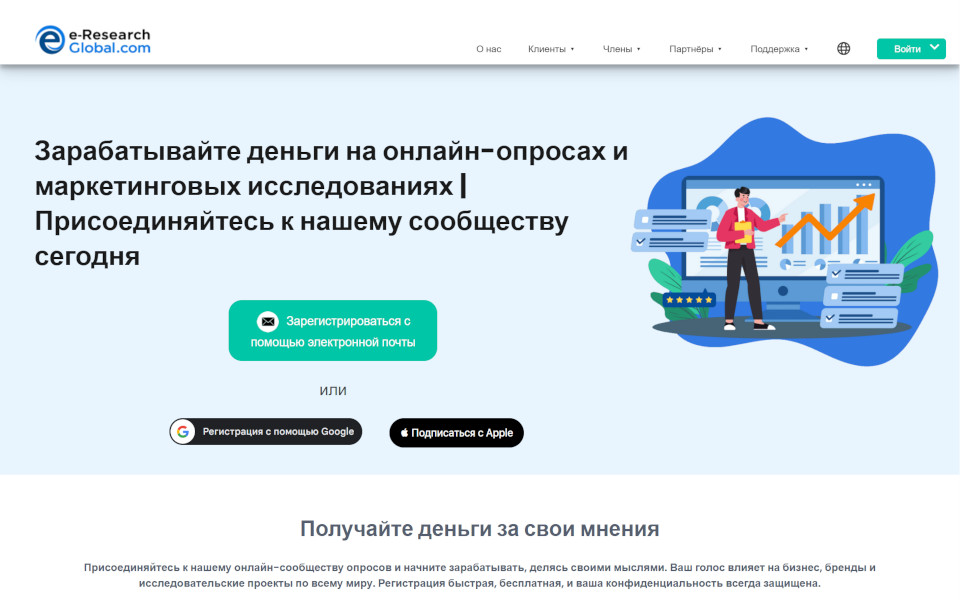Select the О нас menu item
The height and width of the screenshot is (600, 960).
487,48
